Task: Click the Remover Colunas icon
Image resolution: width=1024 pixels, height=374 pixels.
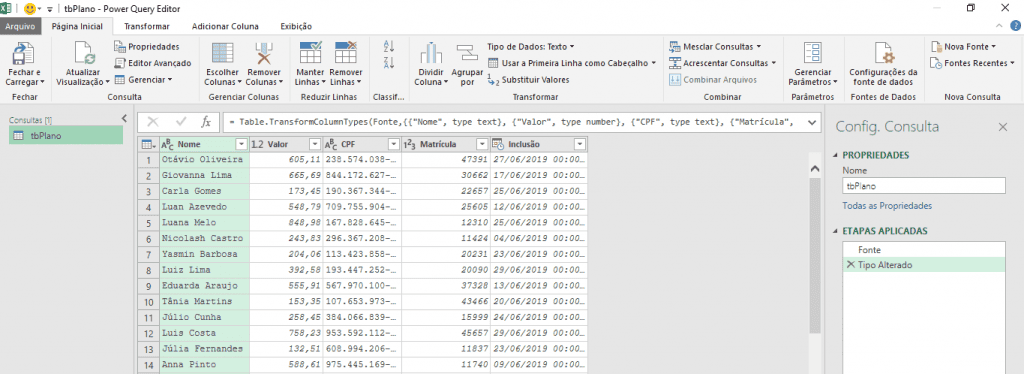Action: [x=265, y=54]
